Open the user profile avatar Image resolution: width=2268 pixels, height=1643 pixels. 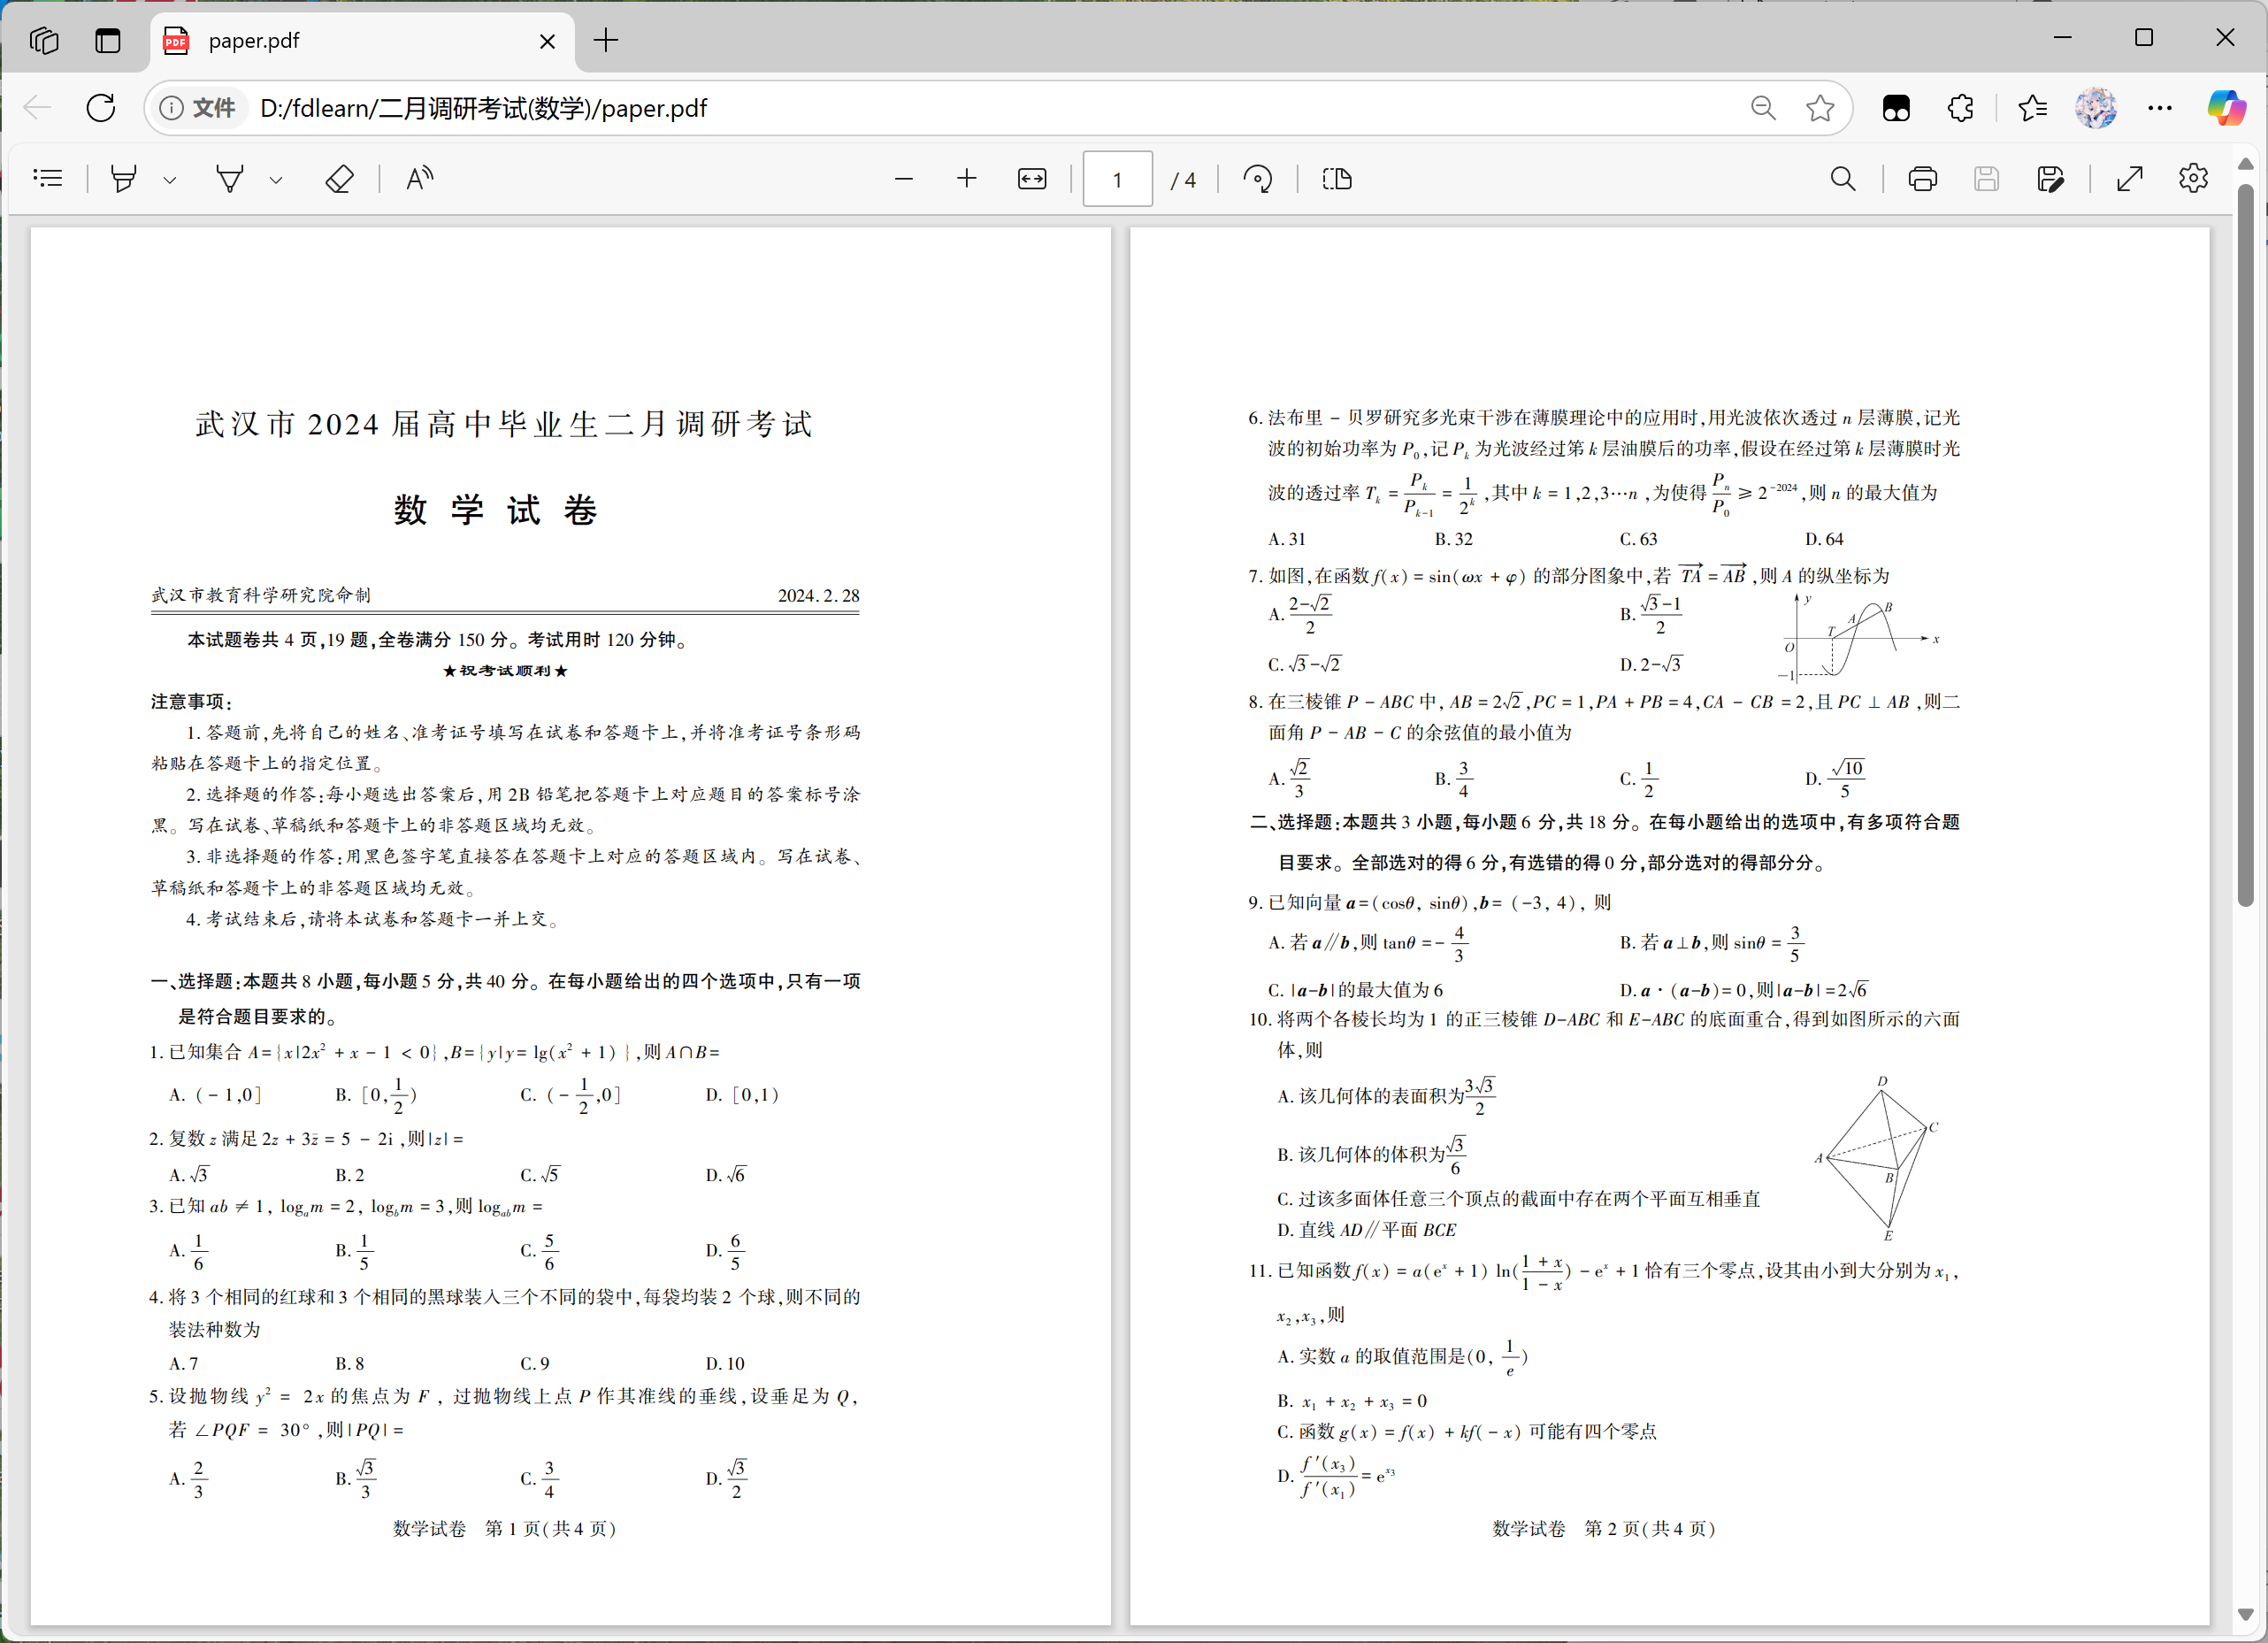pos(2095,108)
